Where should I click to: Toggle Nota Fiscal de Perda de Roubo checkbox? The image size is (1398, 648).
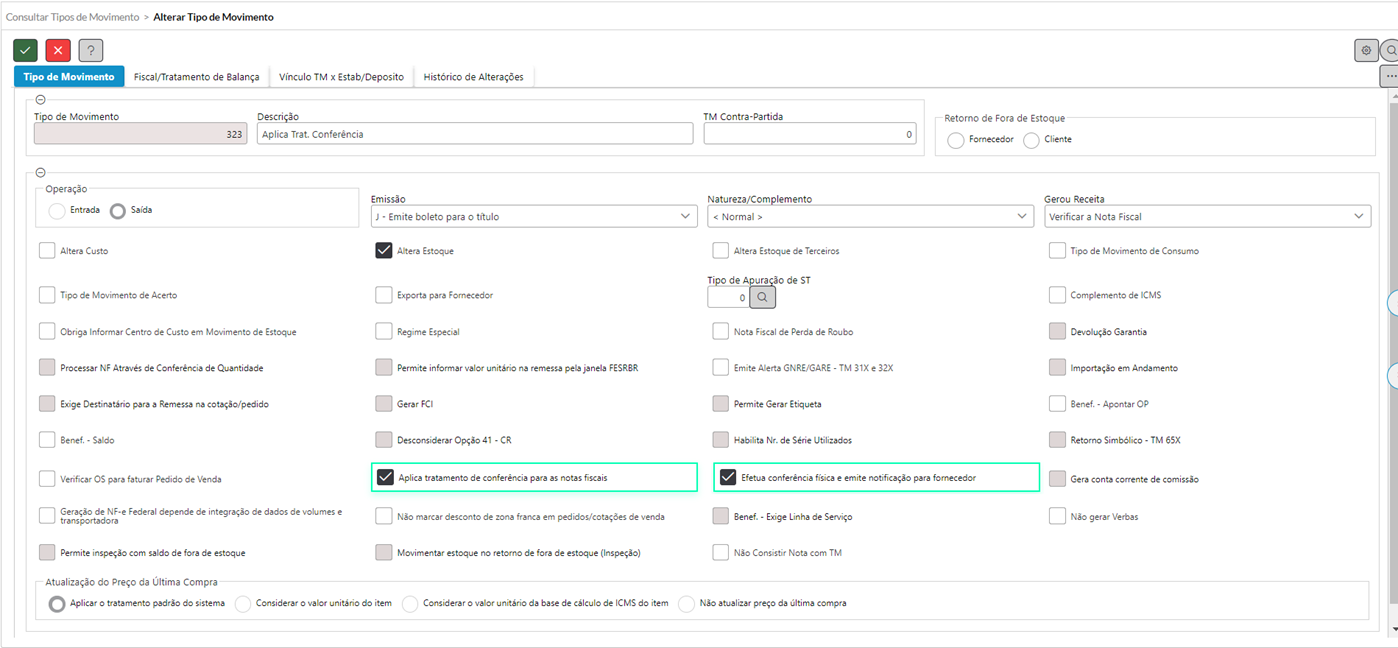[721, 331]
